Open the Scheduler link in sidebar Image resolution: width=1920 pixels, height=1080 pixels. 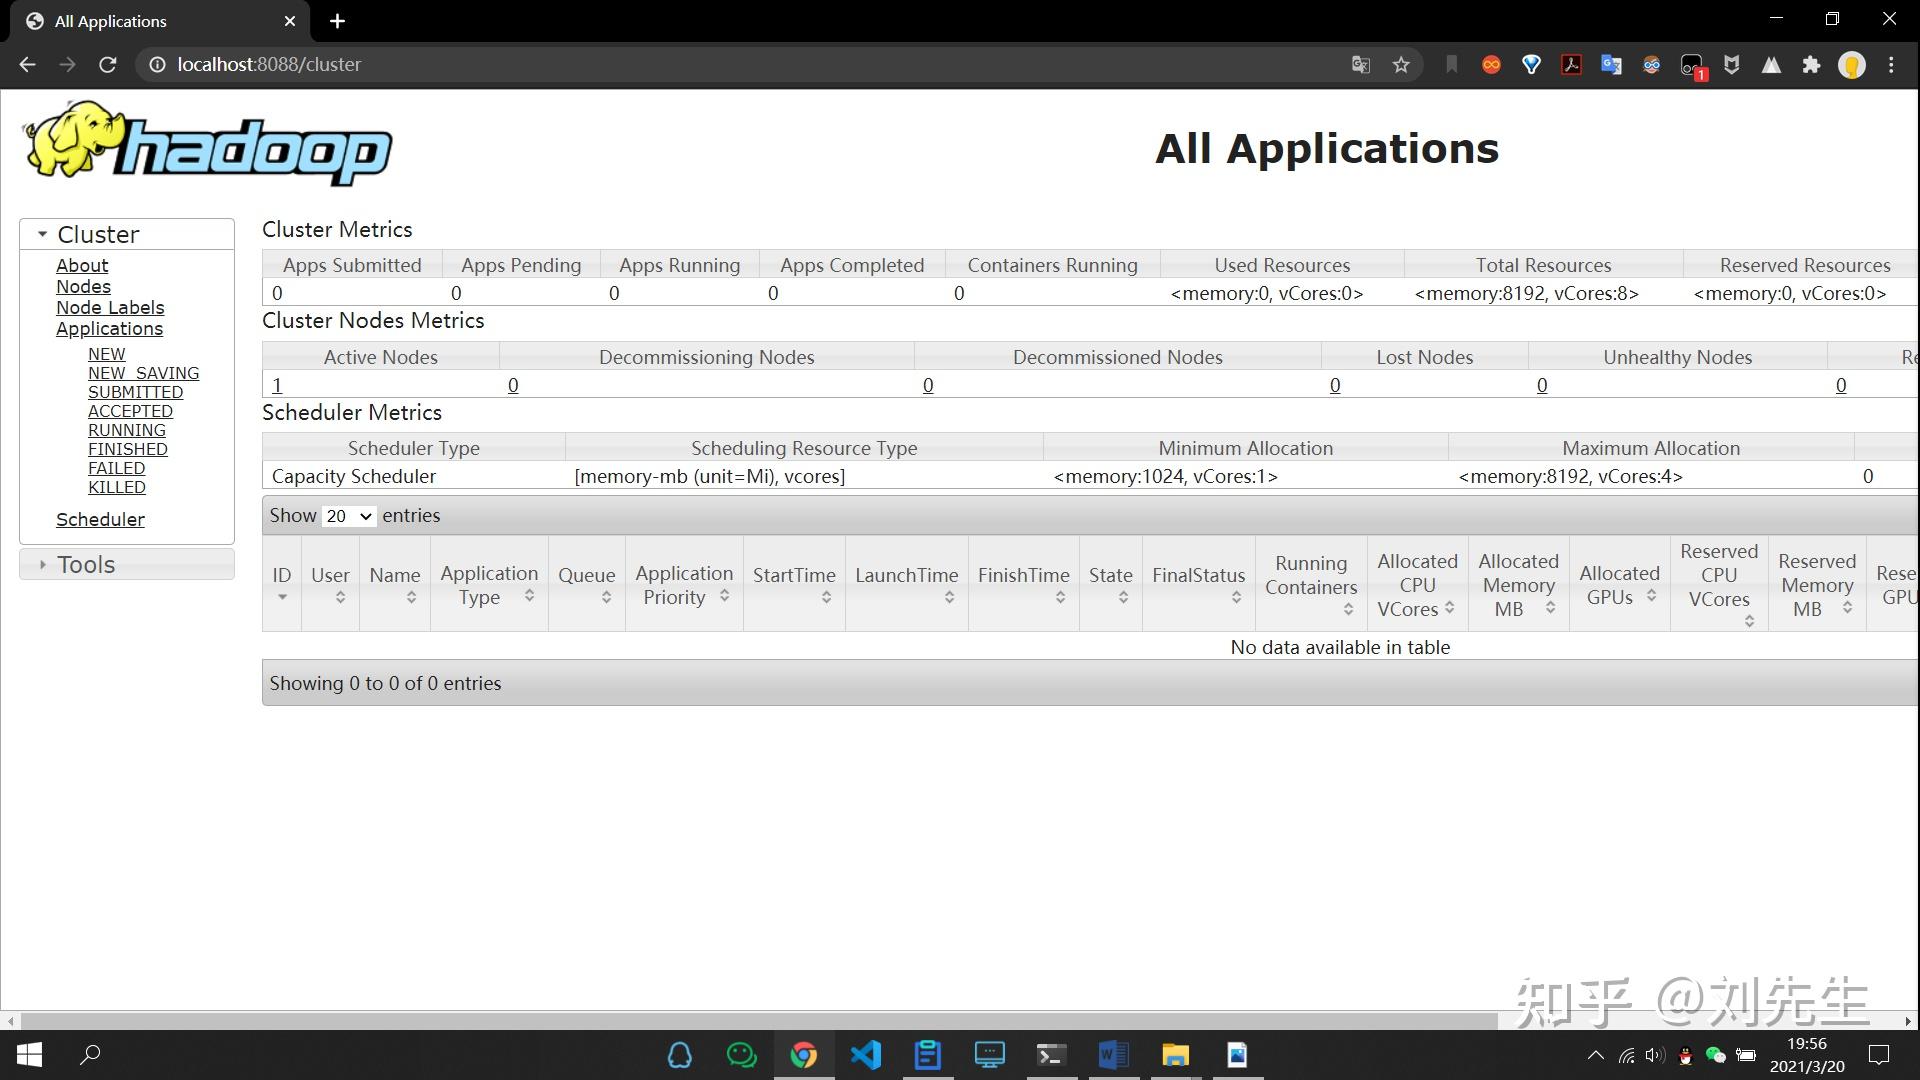point(100,519)
